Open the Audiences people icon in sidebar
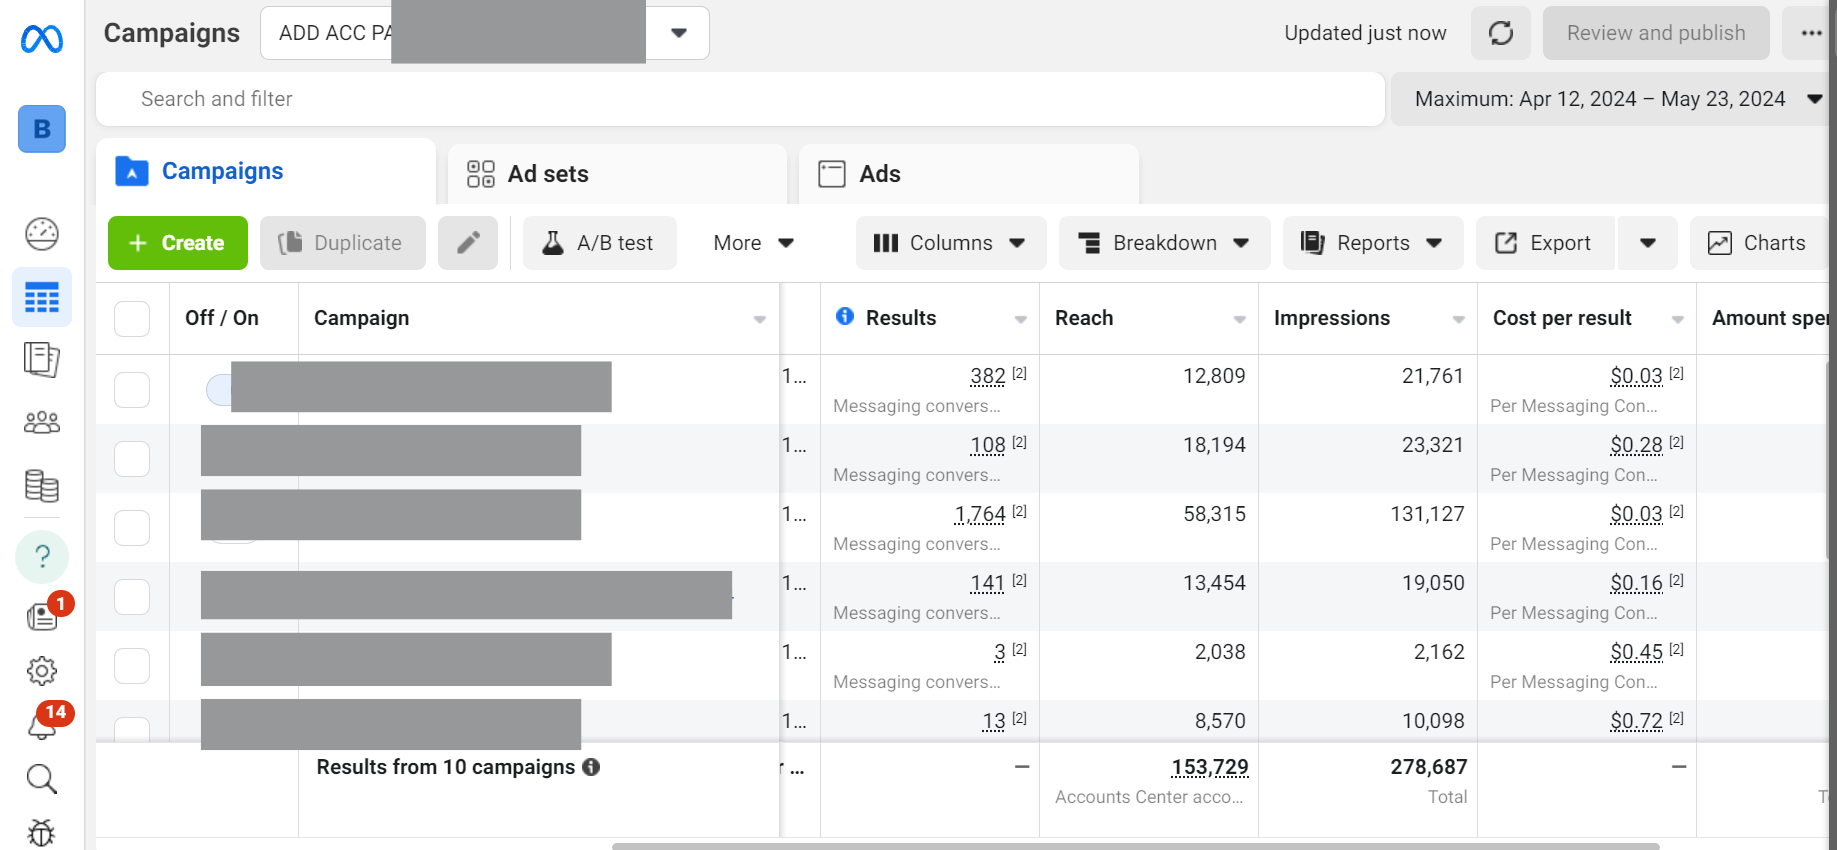This screenshot has width=1837, height=850. pos(42,423)
